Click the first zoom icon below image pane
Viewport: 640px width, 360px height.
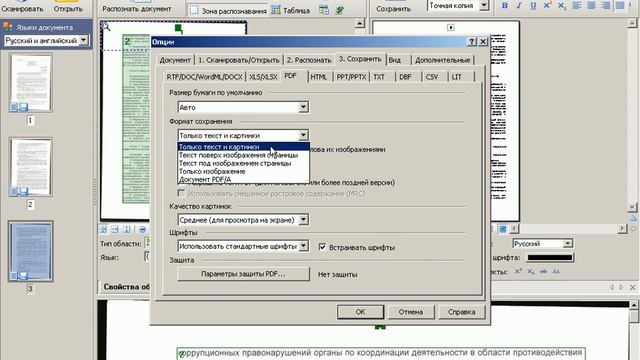coord(103,229)
